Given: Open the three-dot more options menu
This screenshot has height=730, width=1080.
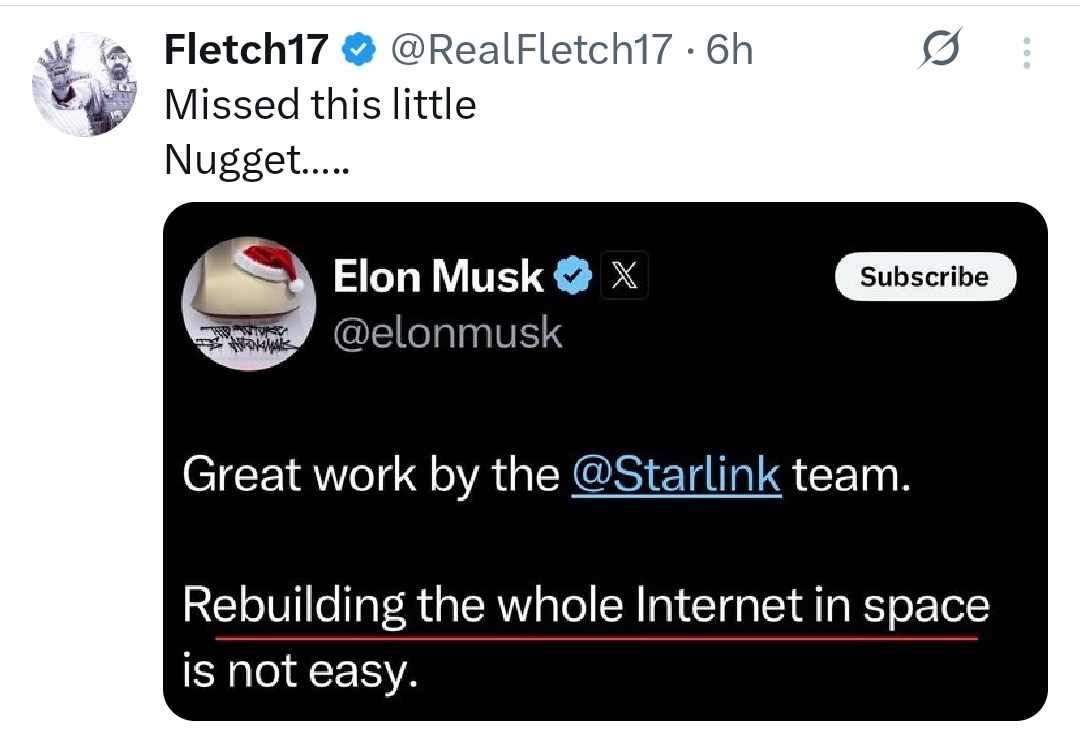Looking at the screenshot, I should tap(1026, 52).
